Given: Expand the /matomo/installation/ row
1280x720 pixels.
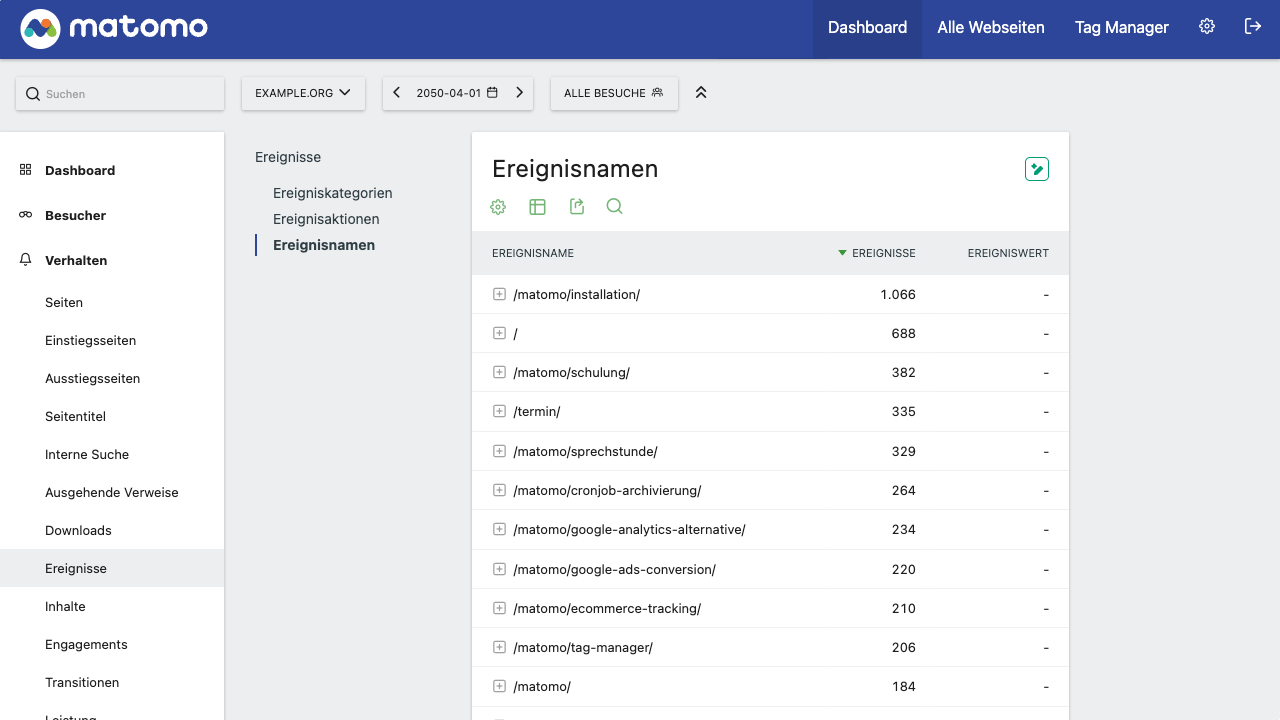Looking at the screenshot, I should 499,294.
